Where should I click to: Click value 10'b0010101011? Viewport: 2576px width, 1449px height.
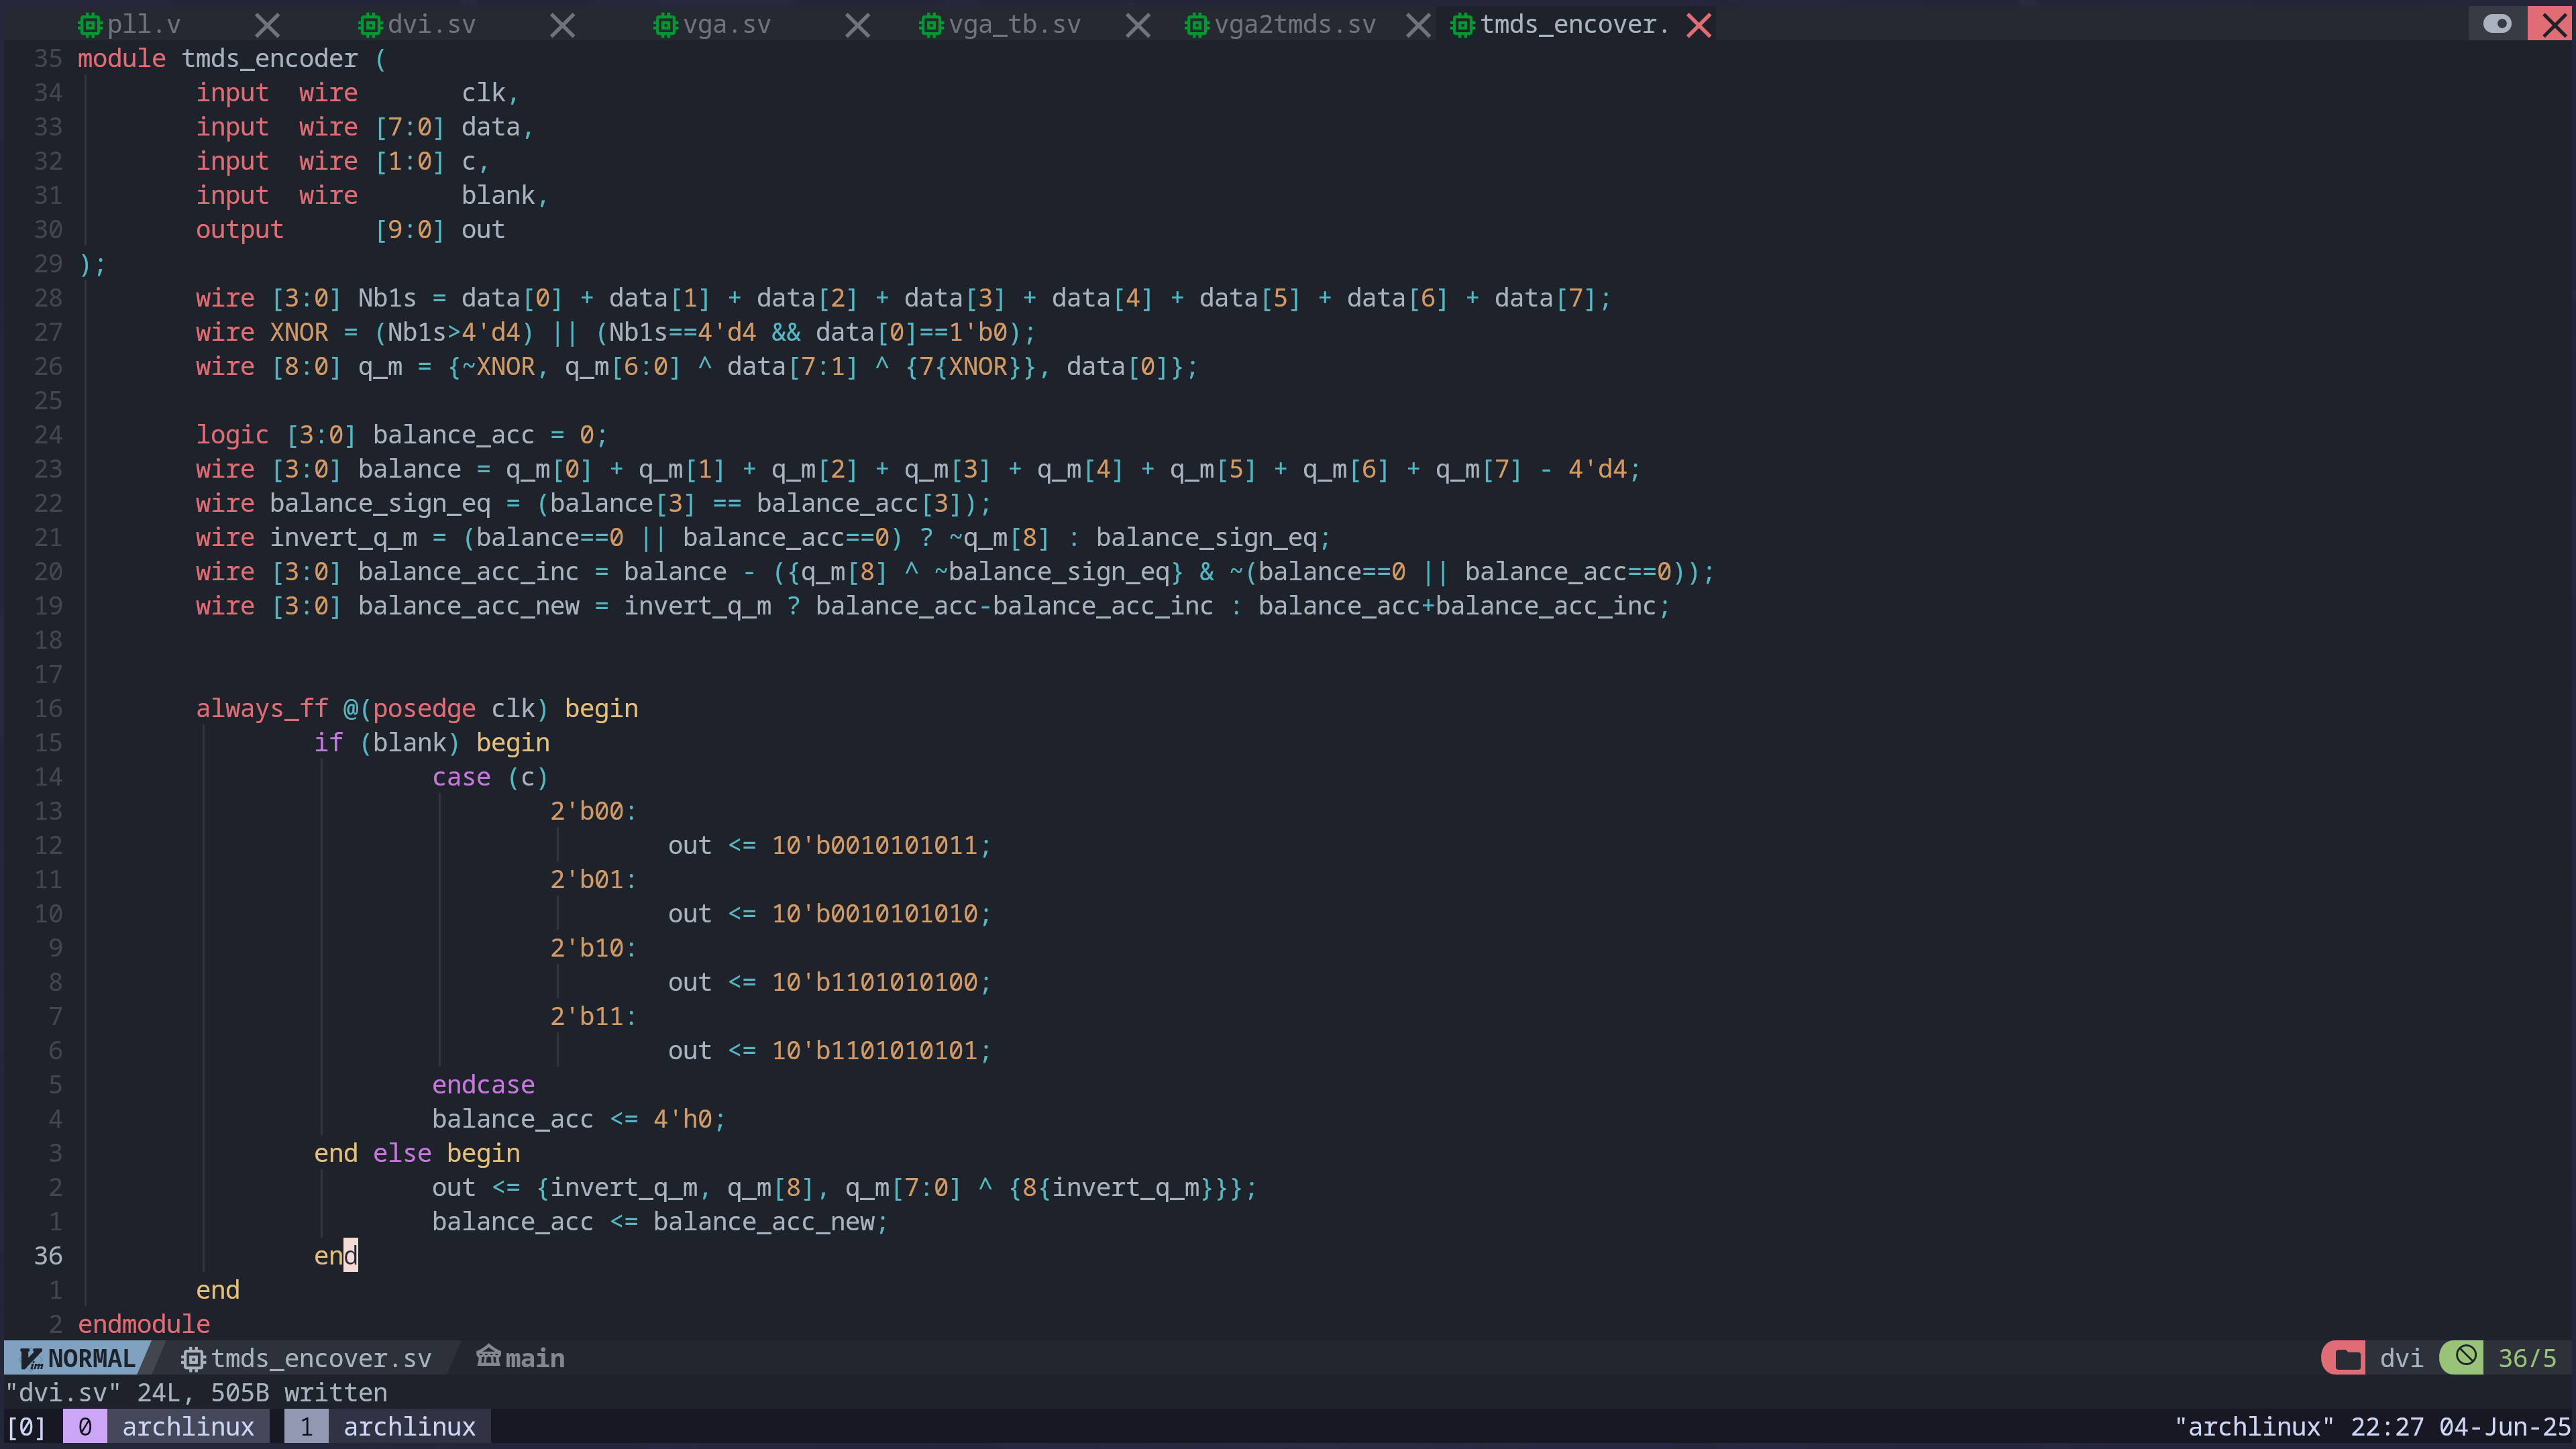coord(874,845)
